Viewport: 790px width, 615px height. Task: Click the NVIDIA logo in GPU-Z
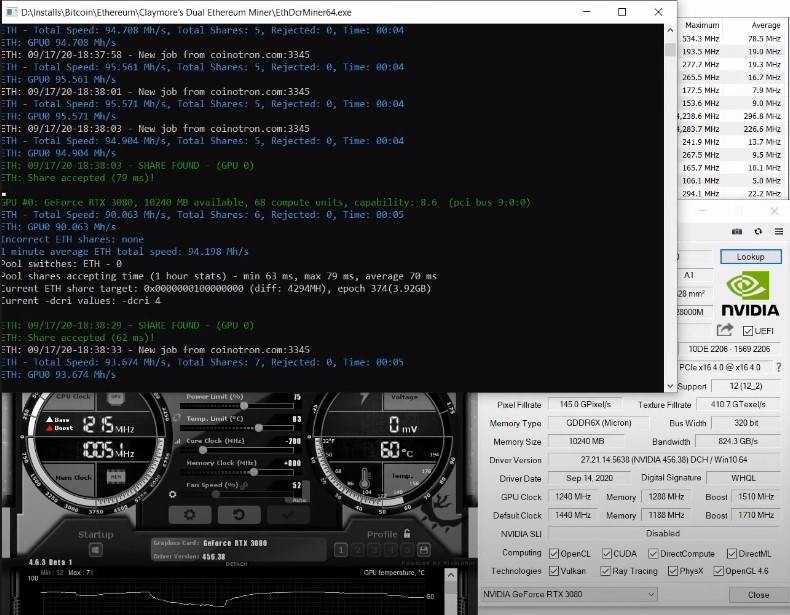750,294
